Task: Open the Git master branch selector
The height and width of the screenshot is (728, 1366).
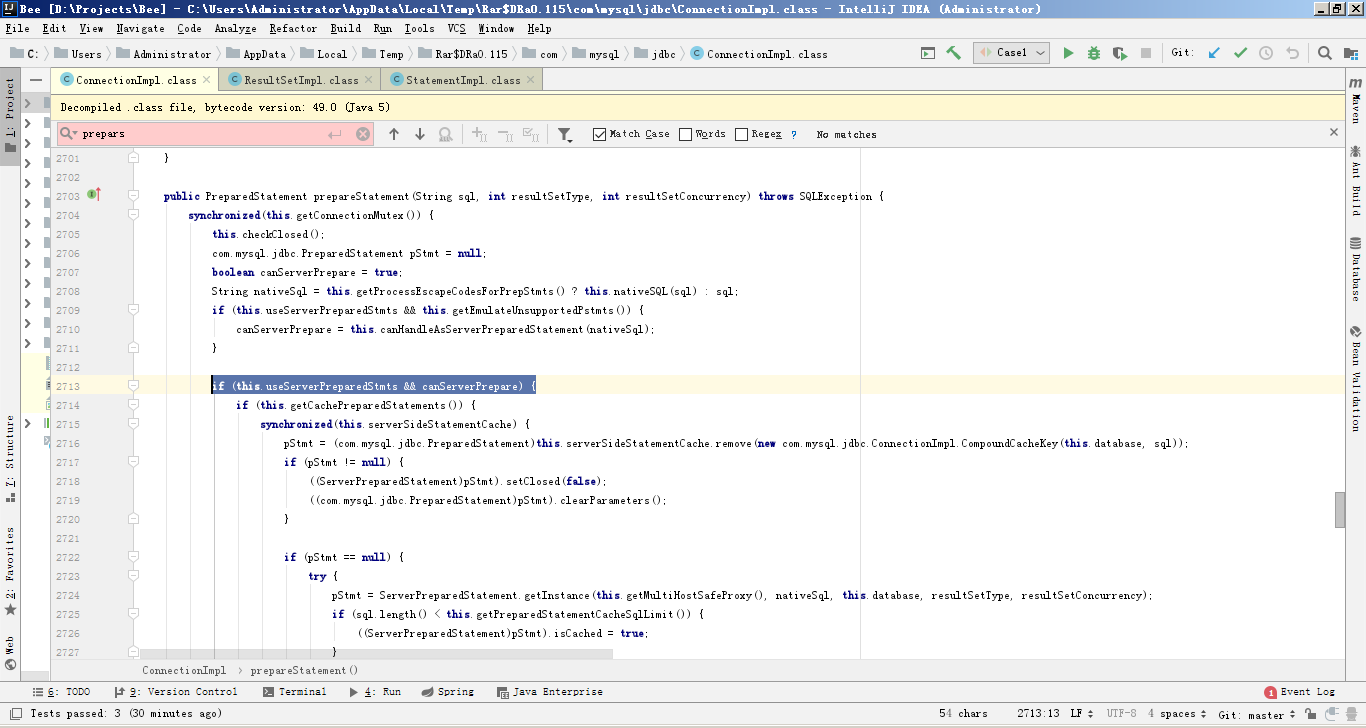Action: tap(1257, 714)
